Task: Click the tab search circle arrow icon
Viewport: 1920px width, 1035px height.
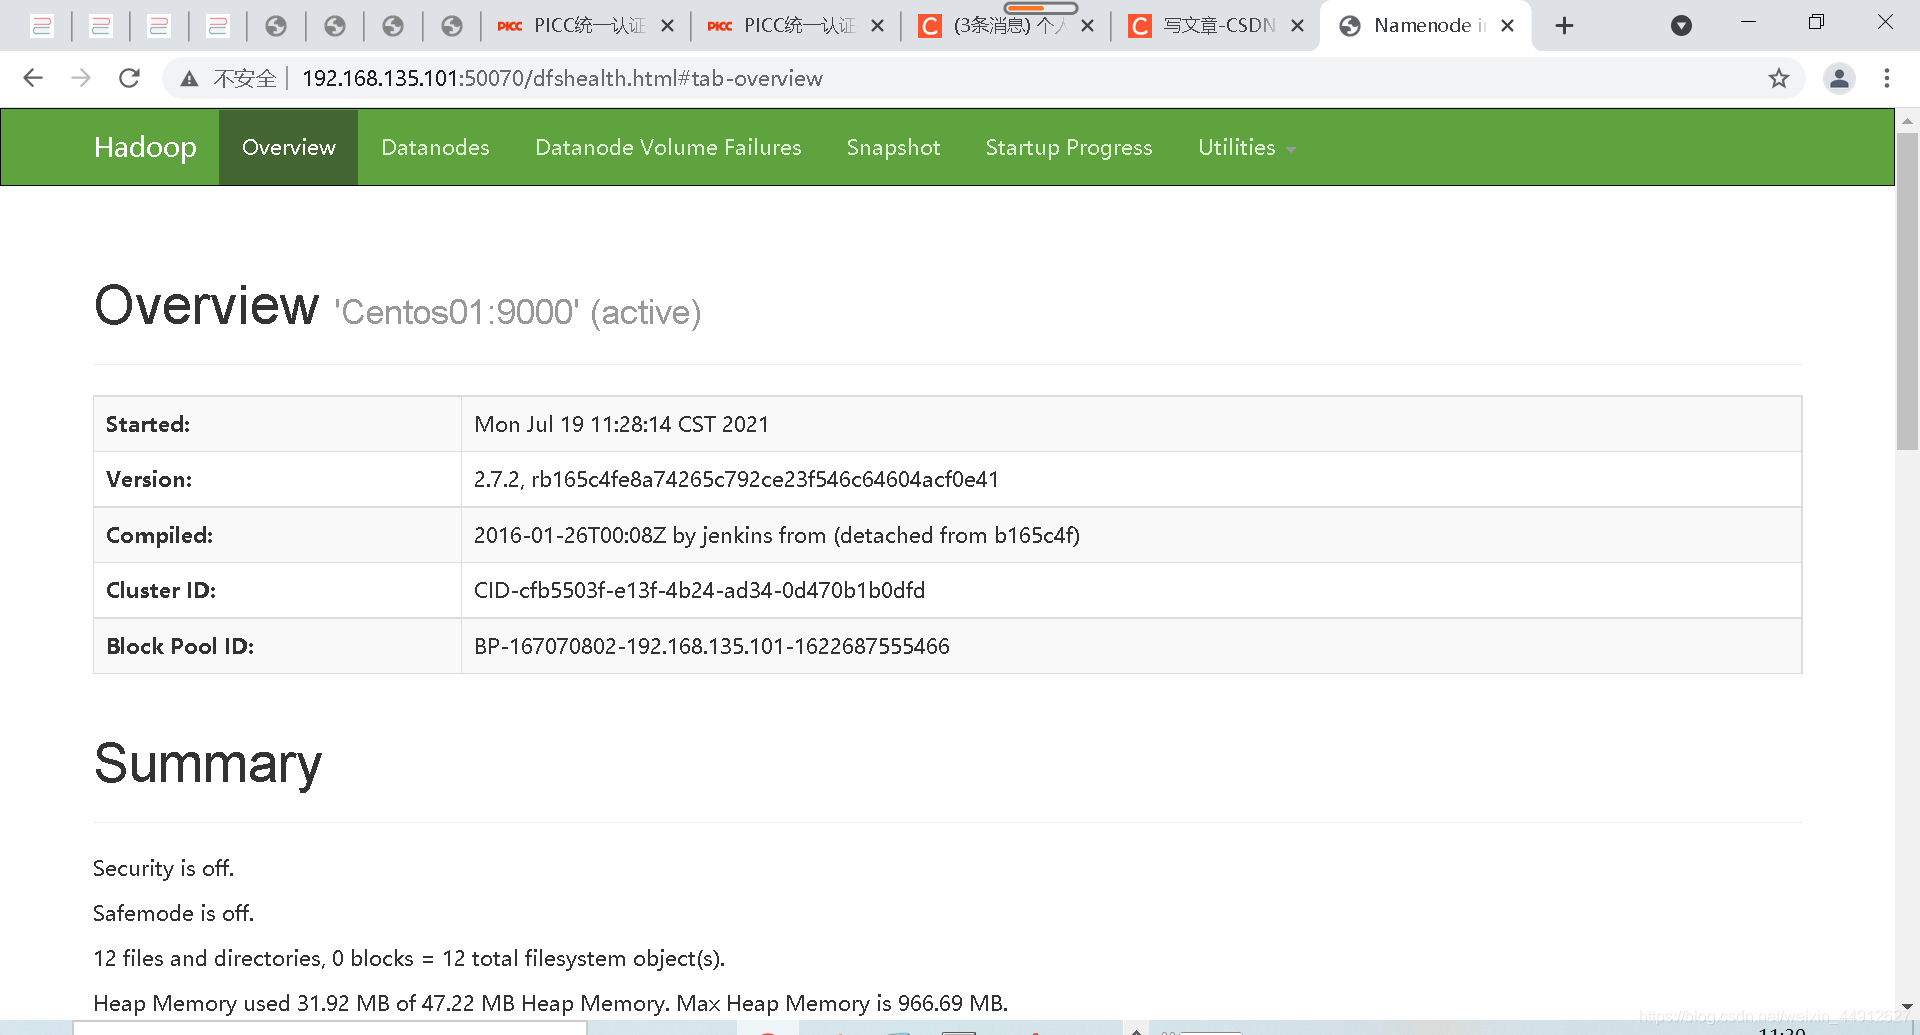Action: 1682,26
